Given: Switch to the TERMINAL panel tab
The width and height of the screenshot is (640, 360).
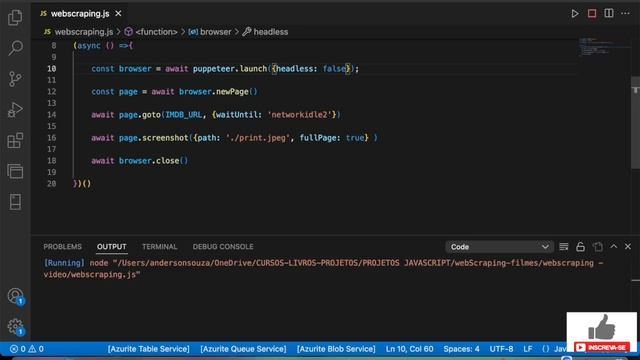Looking at the screenshot, I should [160, 247].
